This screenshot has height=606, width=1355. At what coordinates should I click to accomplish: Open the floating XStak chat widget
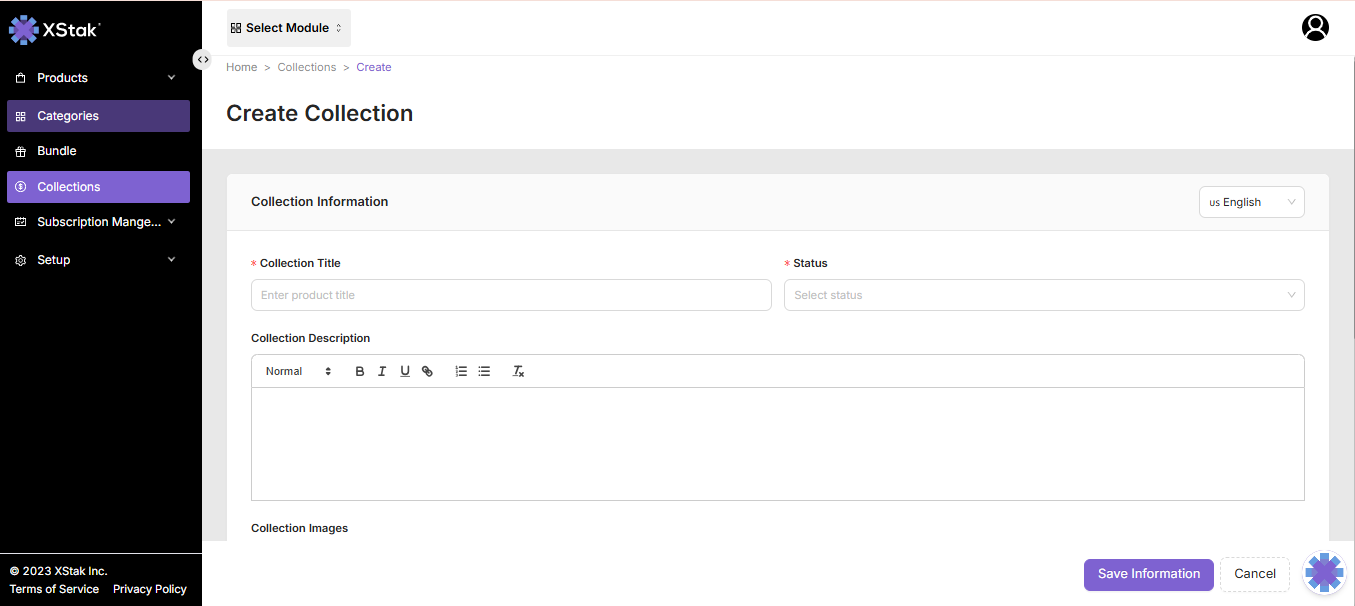pos(1324,573)
